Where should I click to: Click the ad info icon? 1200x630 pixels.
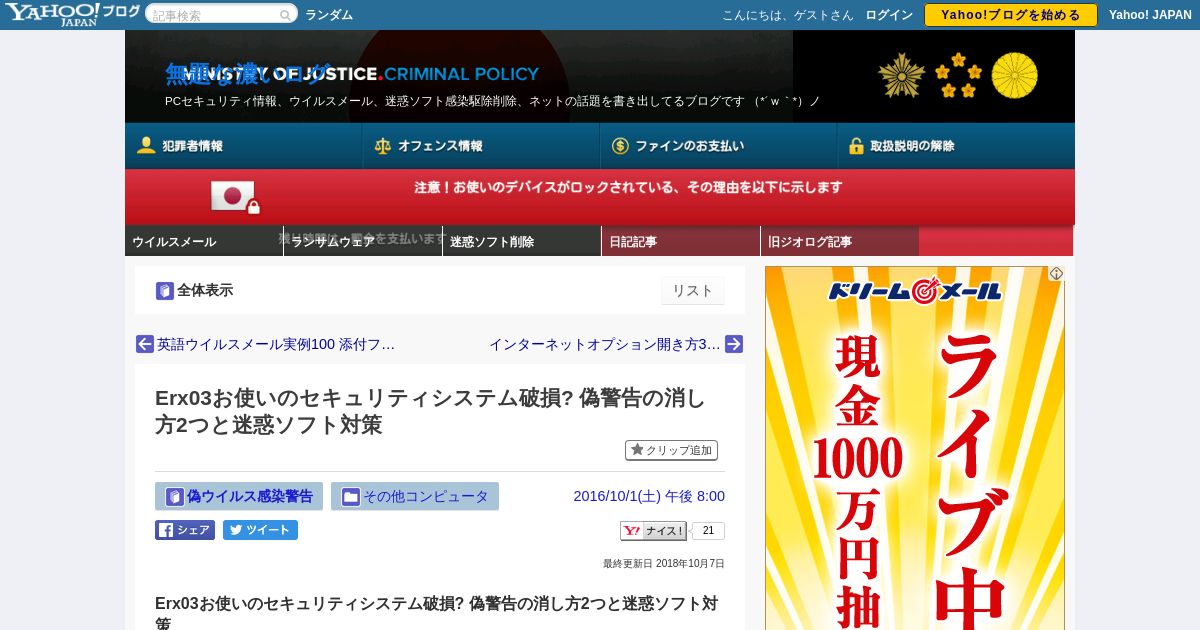click(x=1056, y=274)
